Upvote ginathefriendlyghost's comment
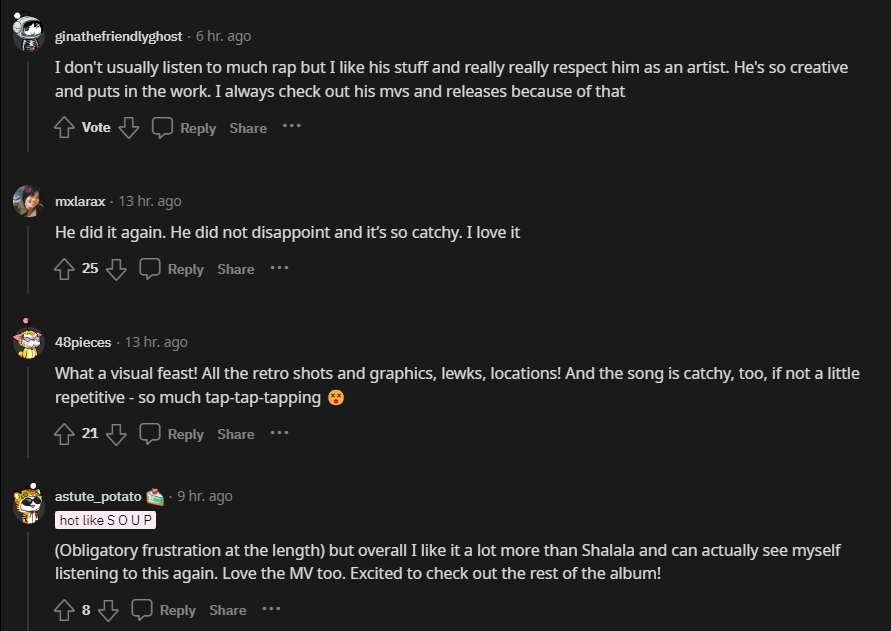The image size is (891, 631). (65, 128)
